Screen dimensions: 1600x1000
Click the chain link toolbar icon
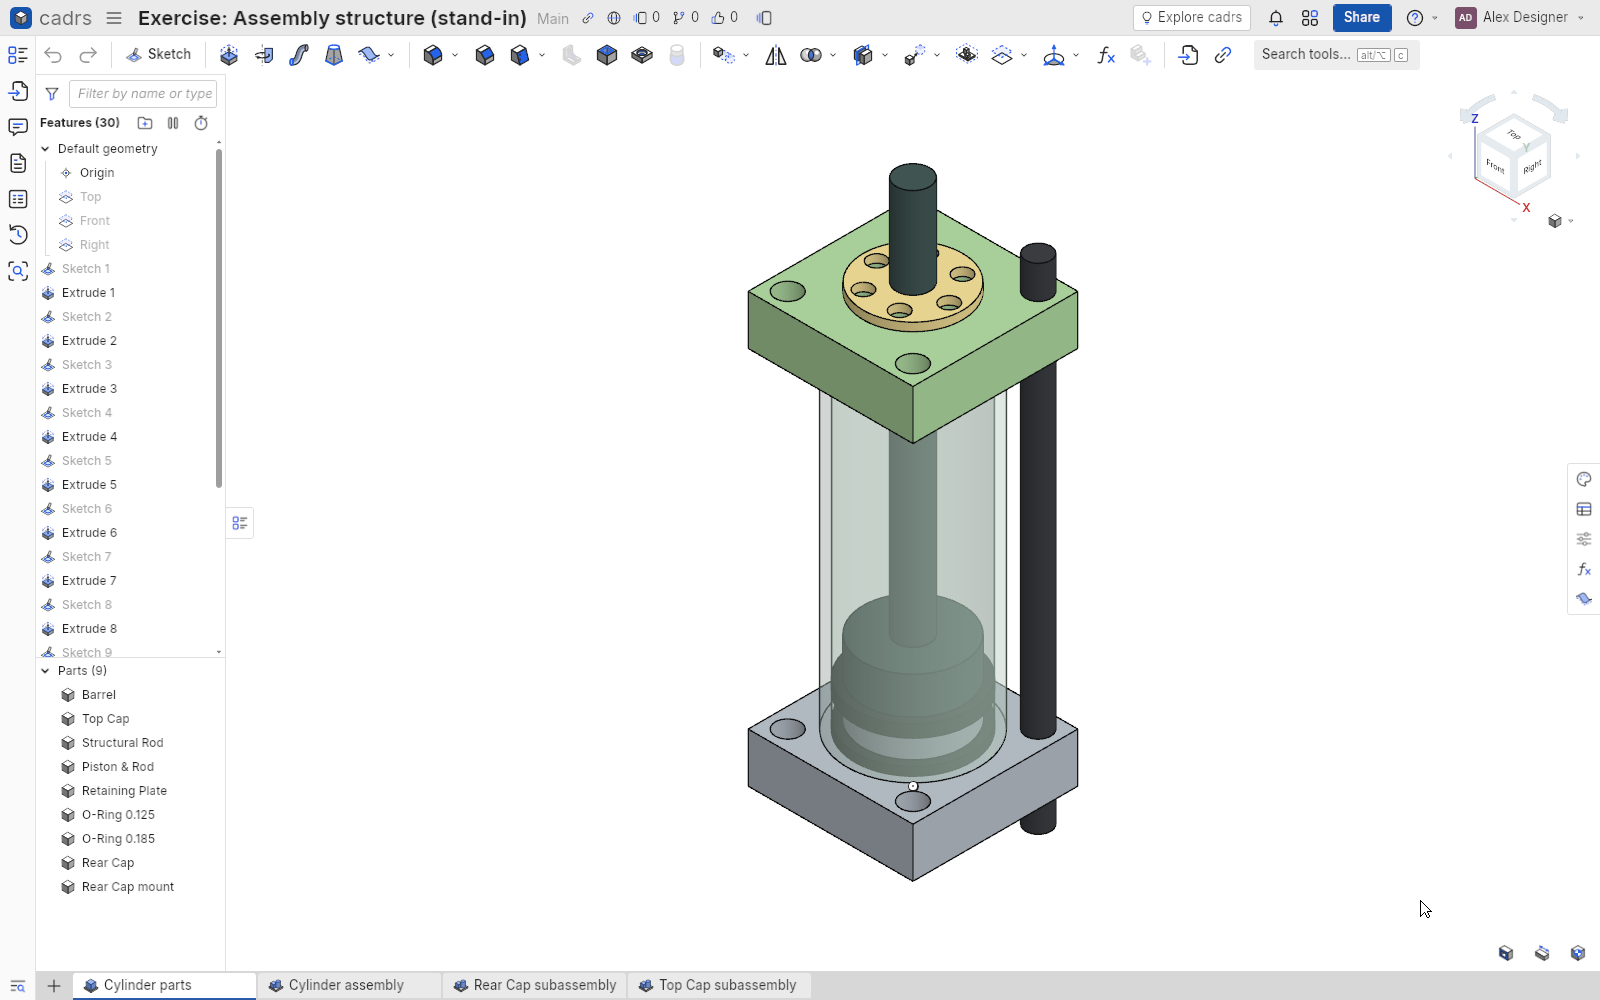[x=1223, y=55]
